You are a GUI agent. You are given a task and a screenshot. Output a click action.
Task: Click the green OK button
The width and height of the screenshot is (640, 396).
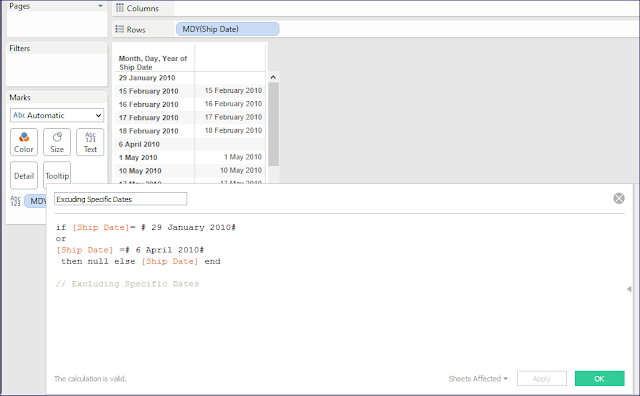click(x=599, y=378)
